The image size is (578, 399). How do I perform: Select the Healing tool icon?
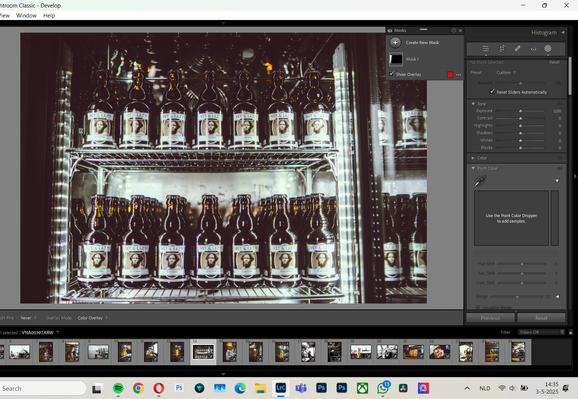click(x=518, y=49)
